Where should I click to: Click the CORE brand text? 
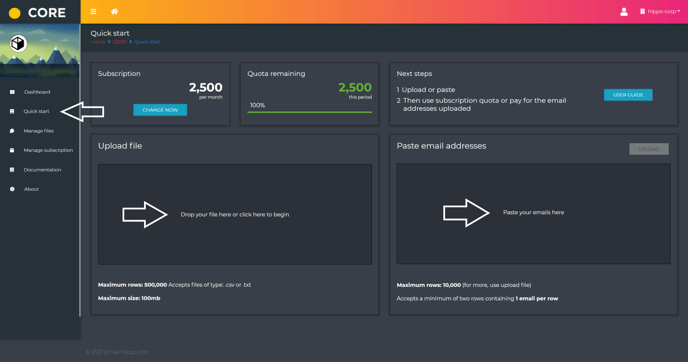click(x=47, y=13)
